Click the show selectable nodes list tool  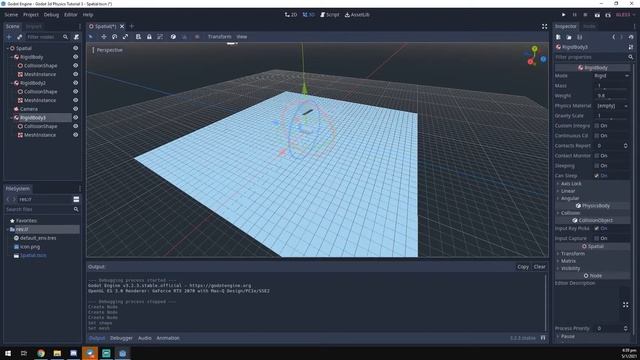(x=138, y=37)
